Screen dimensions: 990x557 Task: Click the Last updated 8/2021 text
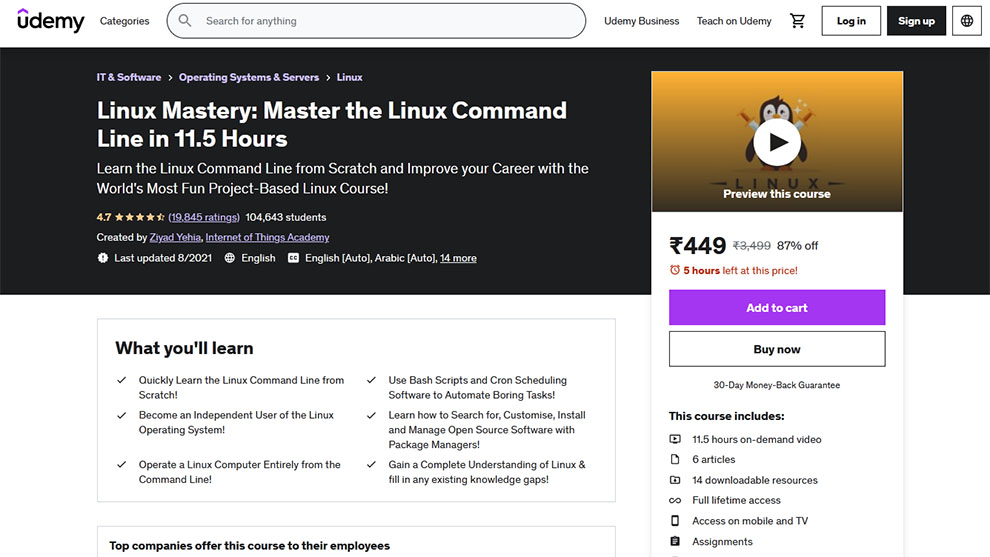163,258
